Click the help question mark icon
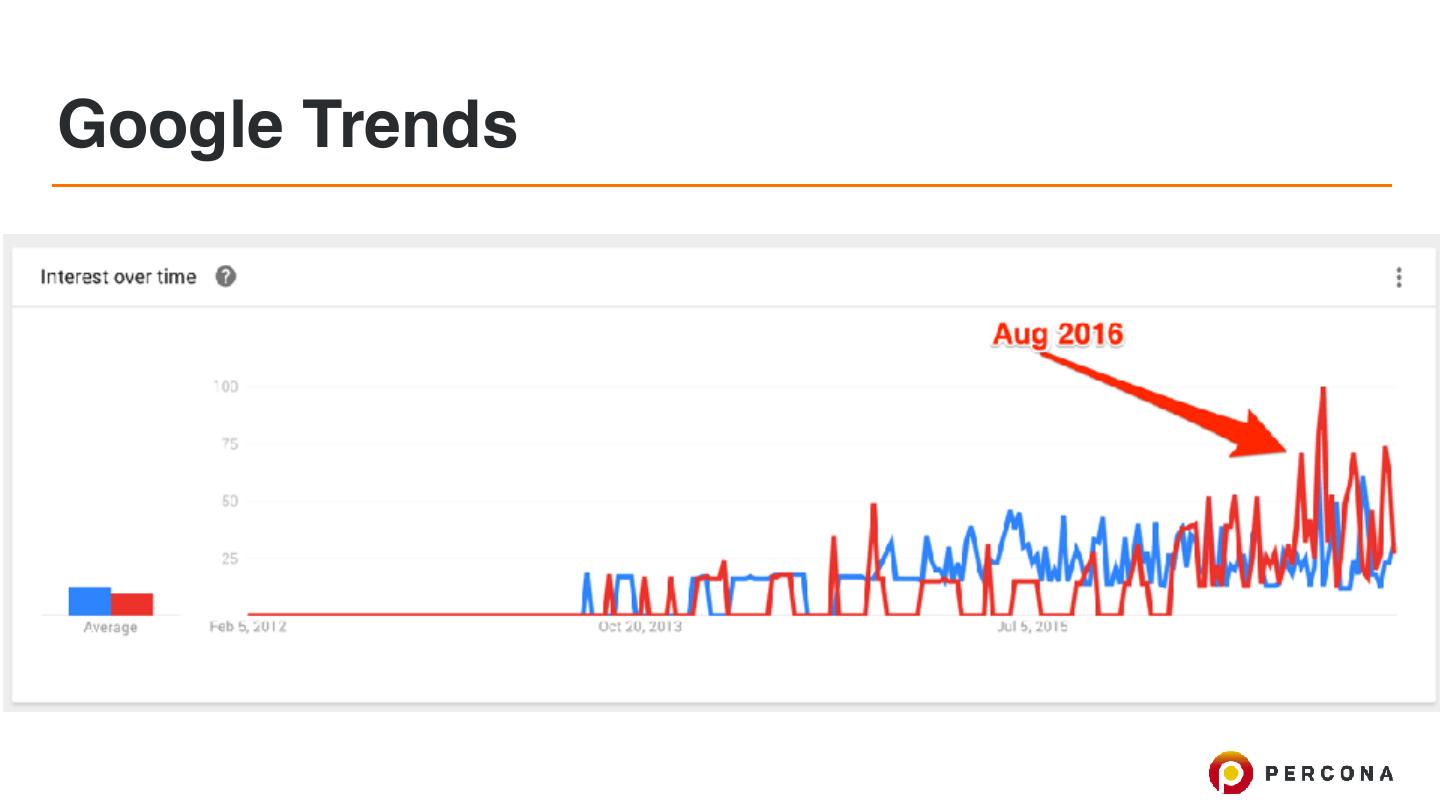 pos(226,277)
